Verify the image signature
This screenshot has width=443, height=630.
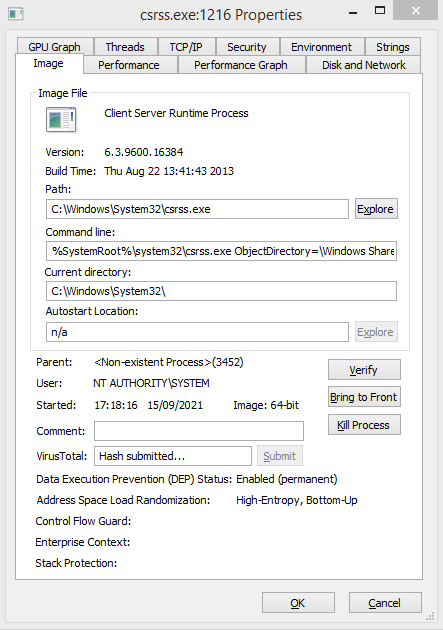pyautogui.click(x=364, y=370)
